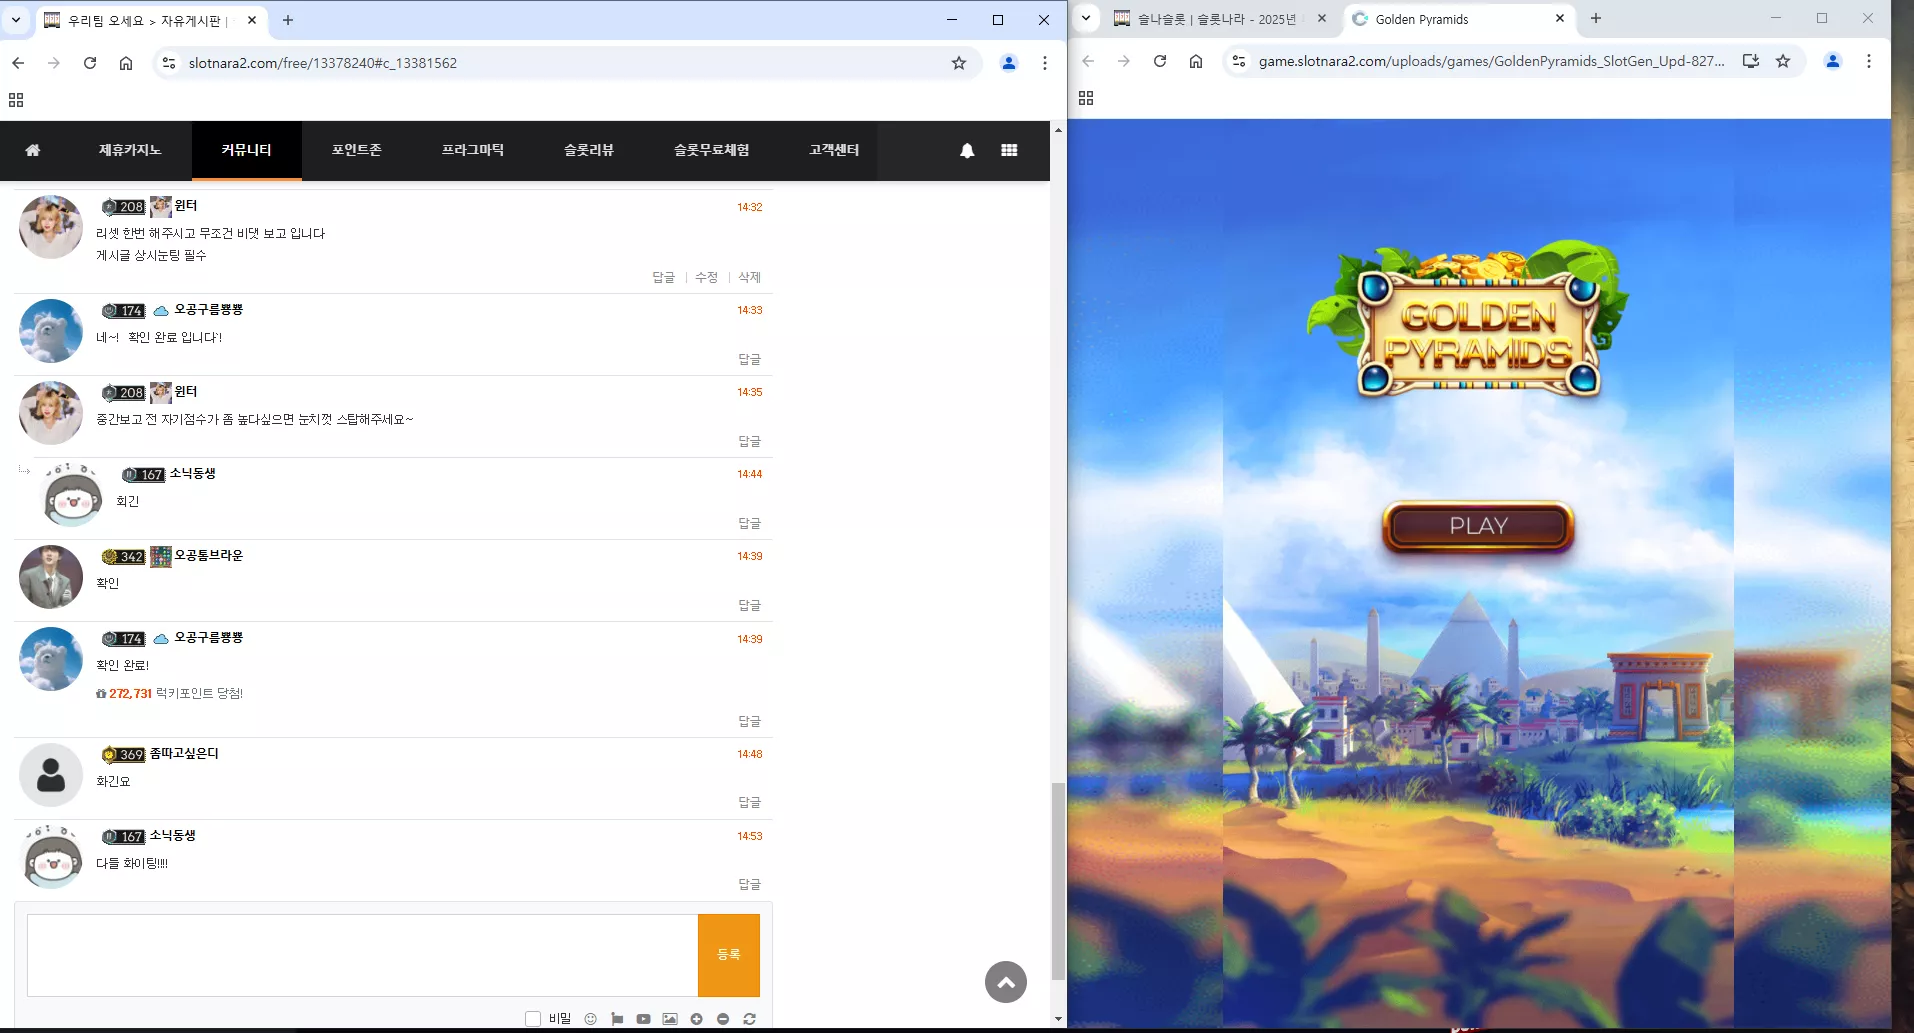Start the game with the PLAY button
This screenshot has width=1914, height=1033.
click(1478, 526)
